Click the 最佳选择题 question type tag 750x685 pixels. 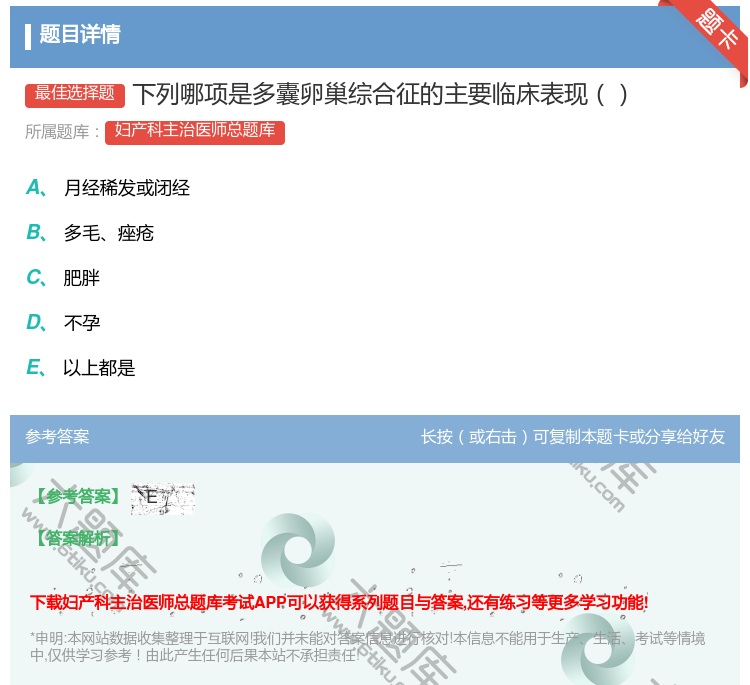(x=75, y=94)
